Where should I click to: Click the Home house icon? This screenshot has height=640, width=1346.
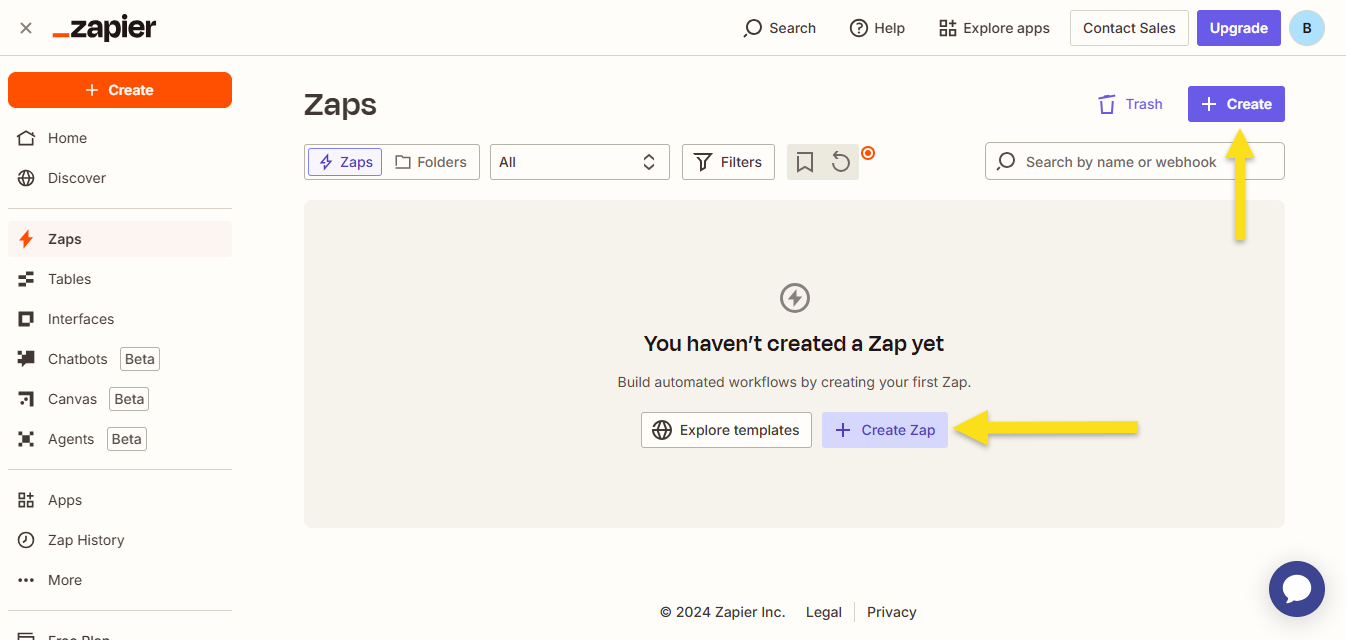pyautogui.click(x=27, y=138)
